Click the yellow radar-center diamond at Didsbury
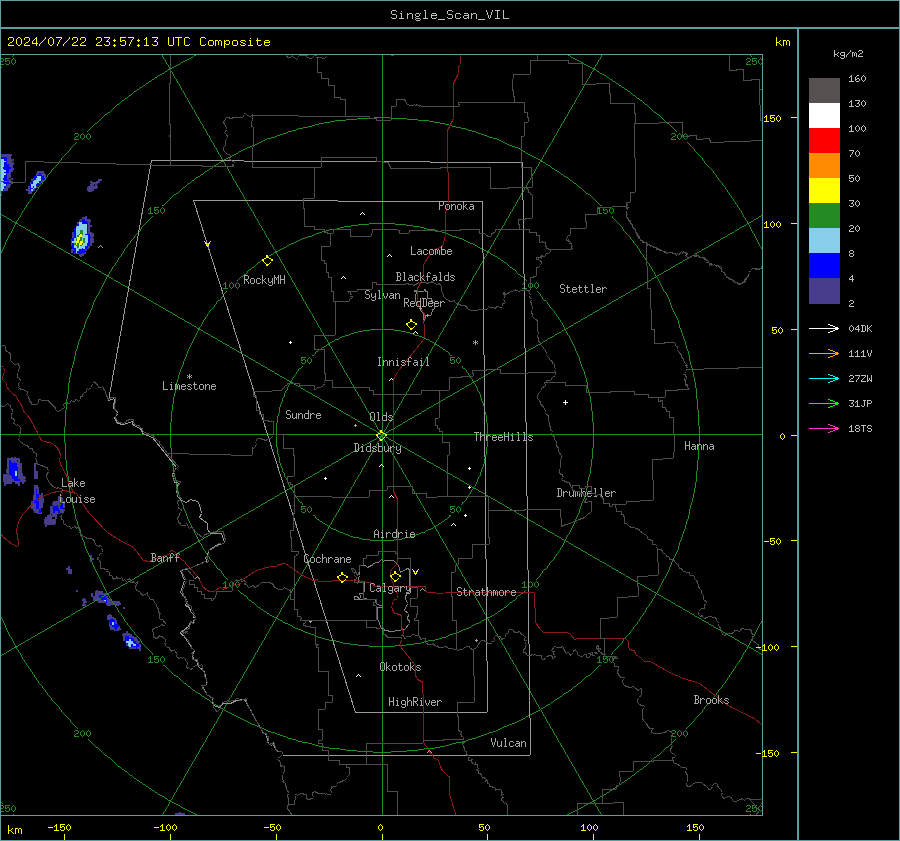Viewport: 900px width, 841px height. click(x=381, y=436)
